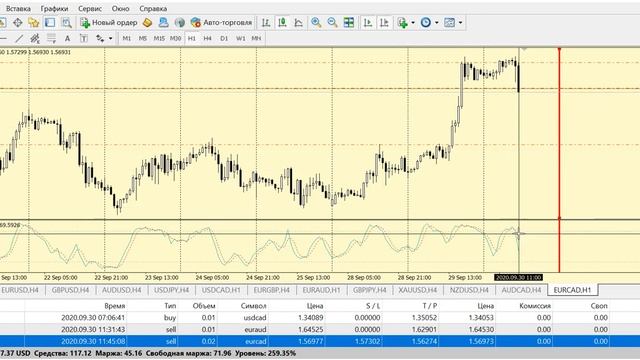
Task: Set timeframe to D1
Action: click(x=224, y=38)
